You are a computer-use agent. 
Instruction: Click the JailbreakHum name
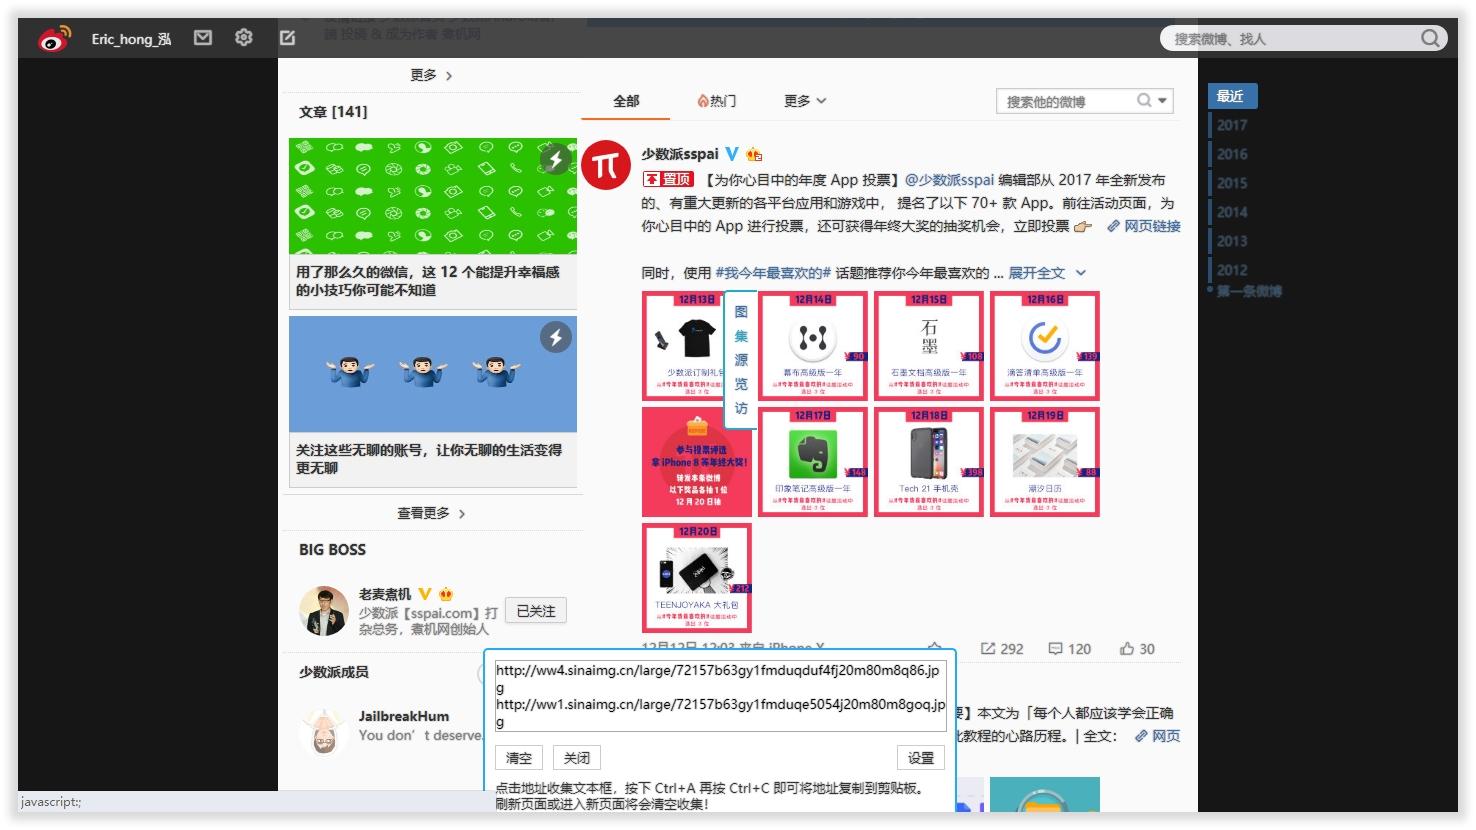point(404,716)
